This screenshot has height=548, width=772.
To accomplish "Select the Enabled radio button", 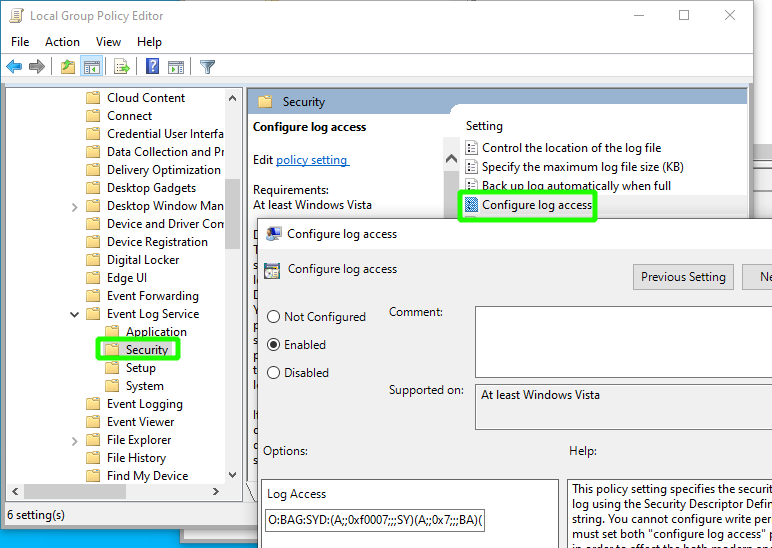I will (x=273, y=345).
